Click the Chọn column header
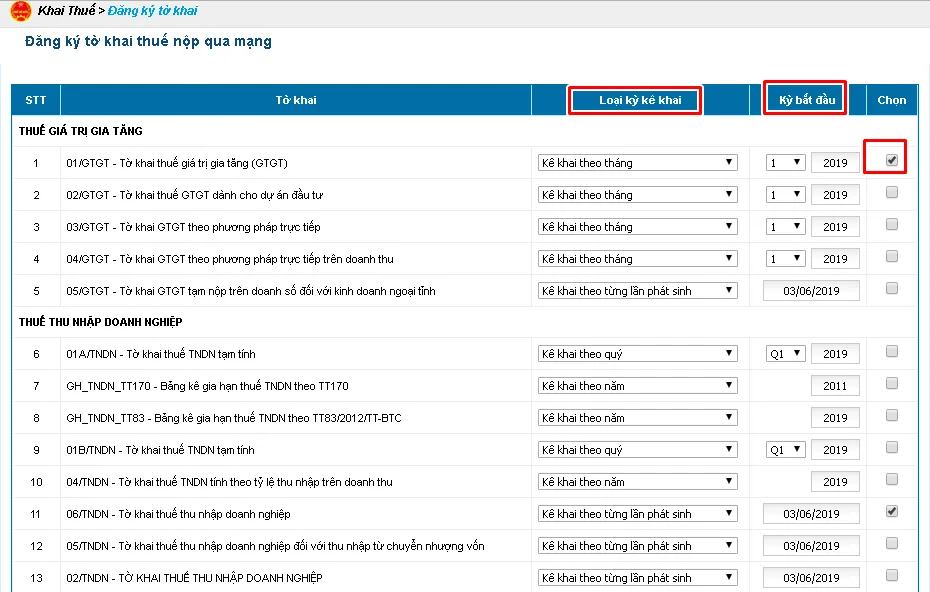 pos(891,100)
